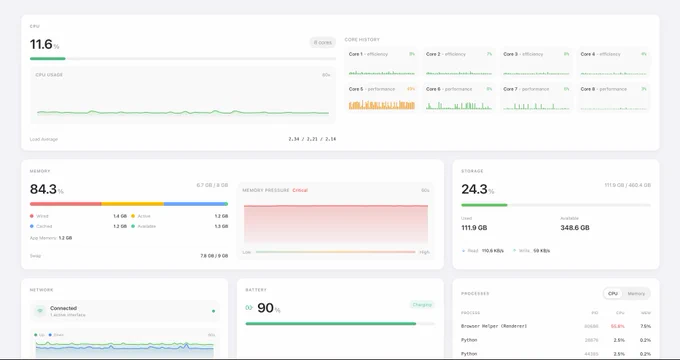Open the Core 5 performance history tile

[382, 98]
